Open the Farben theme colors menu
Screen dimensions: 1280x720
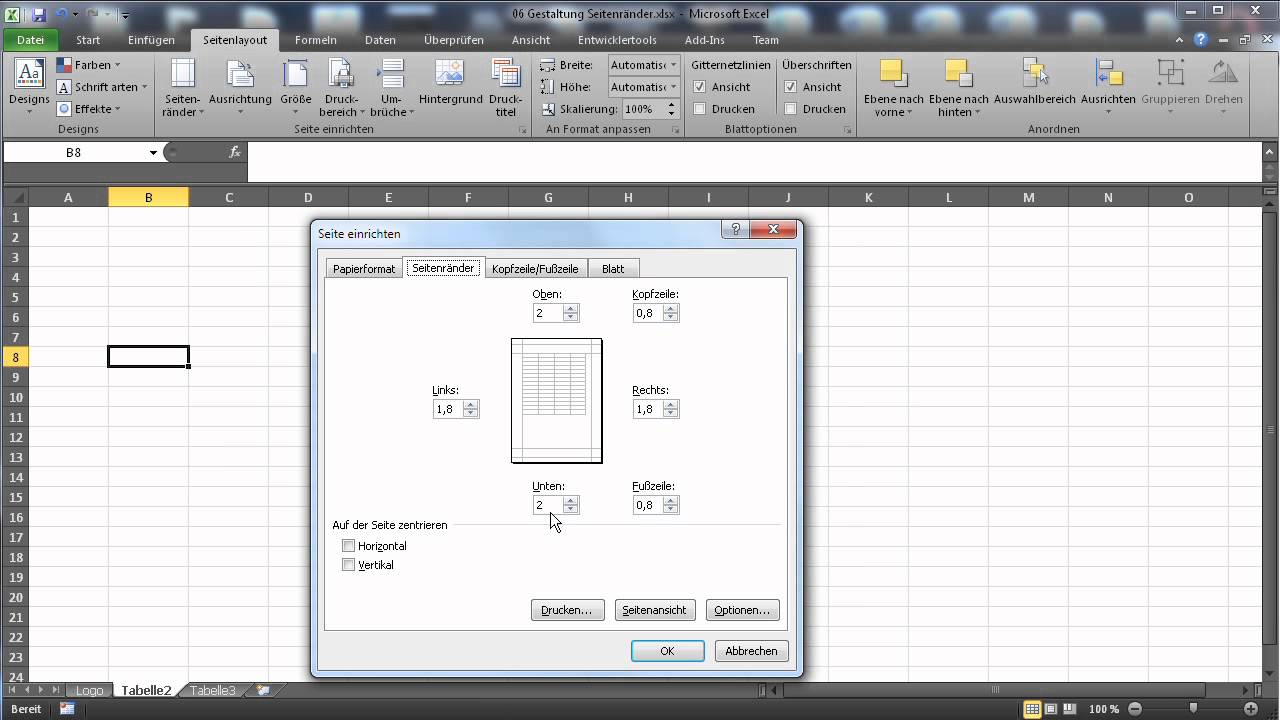(89, 65)
